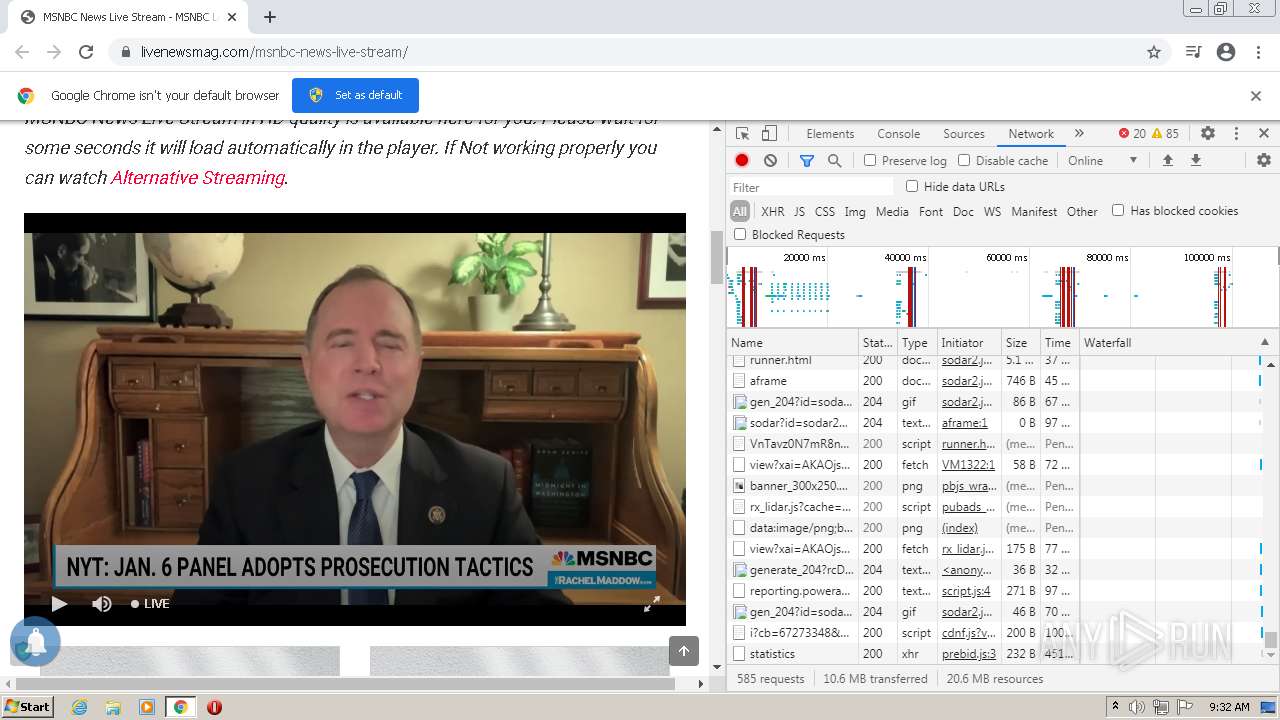Check the Has blocked cookies option
The height and width of the screenshot is (720, 1280).
[1118, 210]
